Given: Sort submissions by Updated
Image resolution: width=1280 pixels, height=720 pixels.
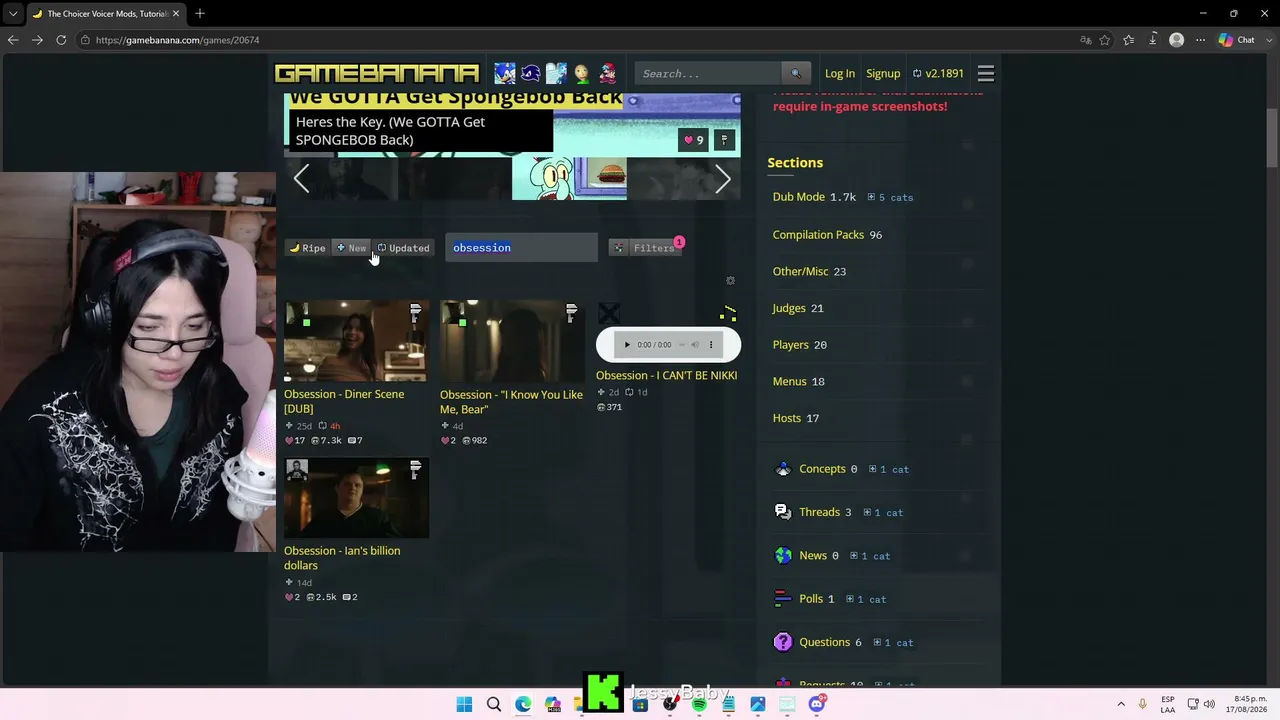Looking at the screenshot, I should click(403, 248).
